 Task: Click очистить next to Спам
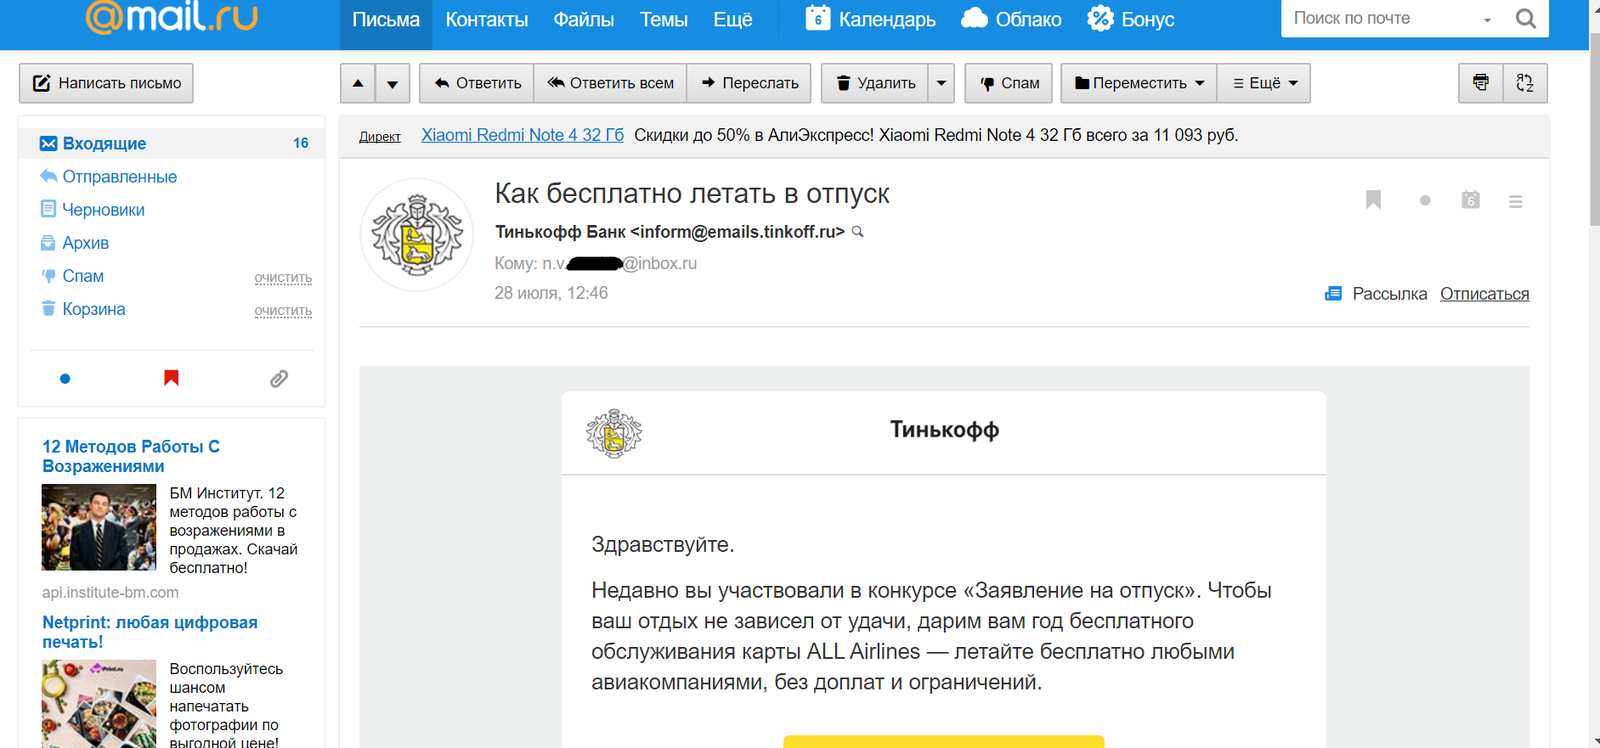(283, 277)
